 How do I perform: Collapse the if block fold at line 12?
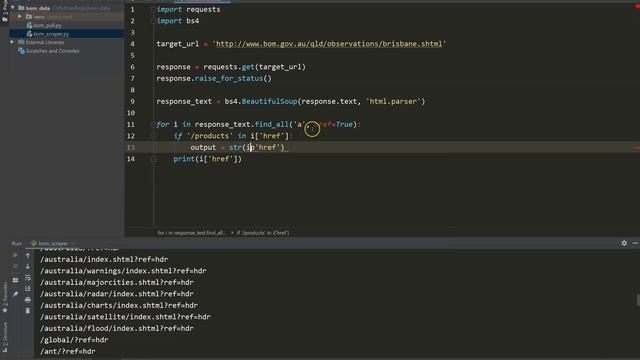point(153,136)
